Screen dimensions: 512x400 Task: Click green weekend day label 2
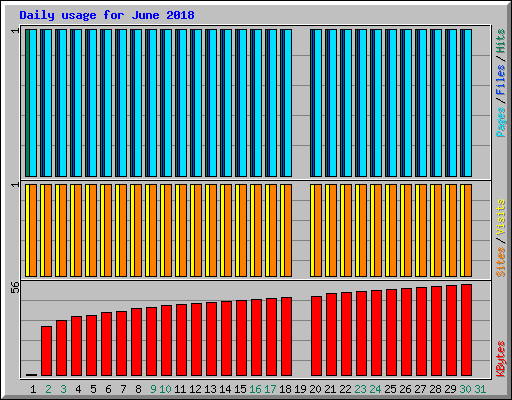click(48, 389)
